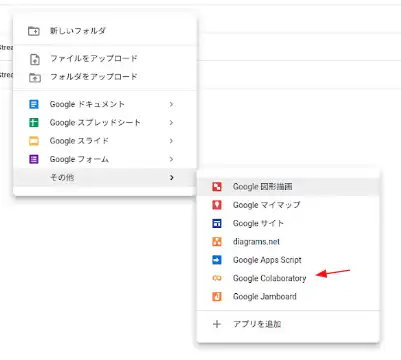The image size is (401, 360).
Task: Click the Google Colaboratory infinity icon
Action: tap(217, 278)
